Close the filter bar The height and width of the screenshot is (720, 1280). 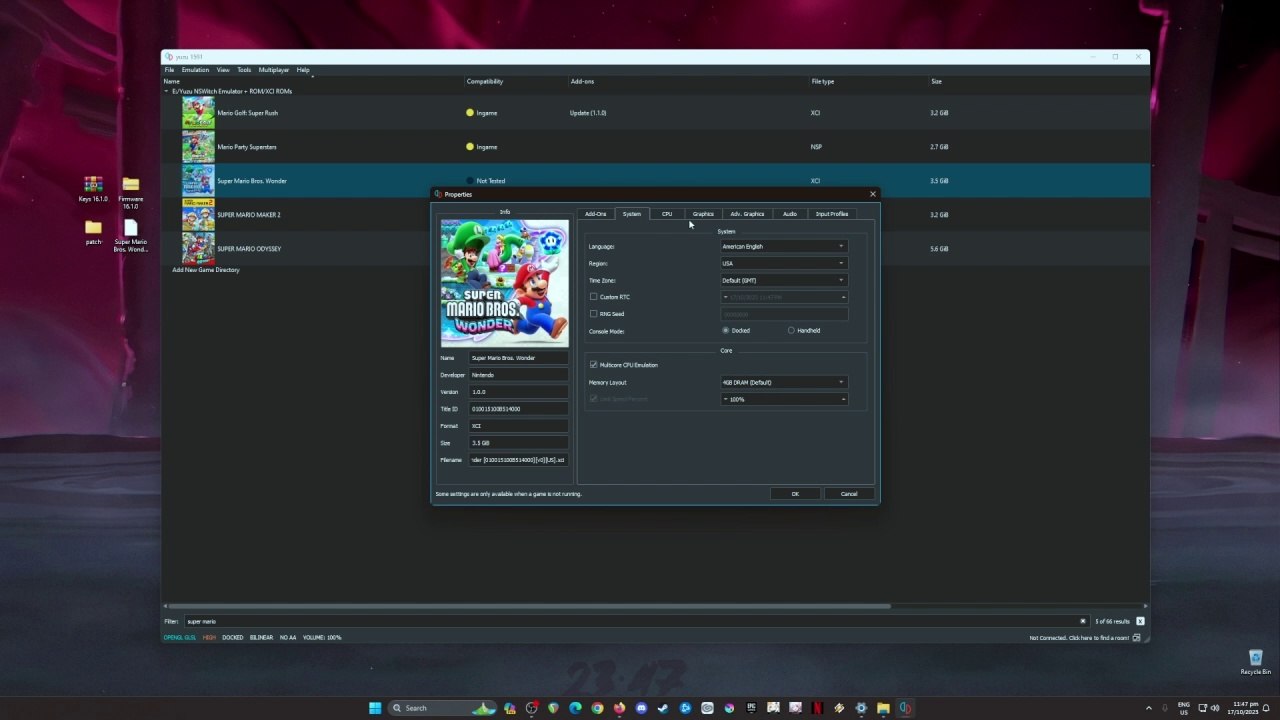[x=1140, y=621]
